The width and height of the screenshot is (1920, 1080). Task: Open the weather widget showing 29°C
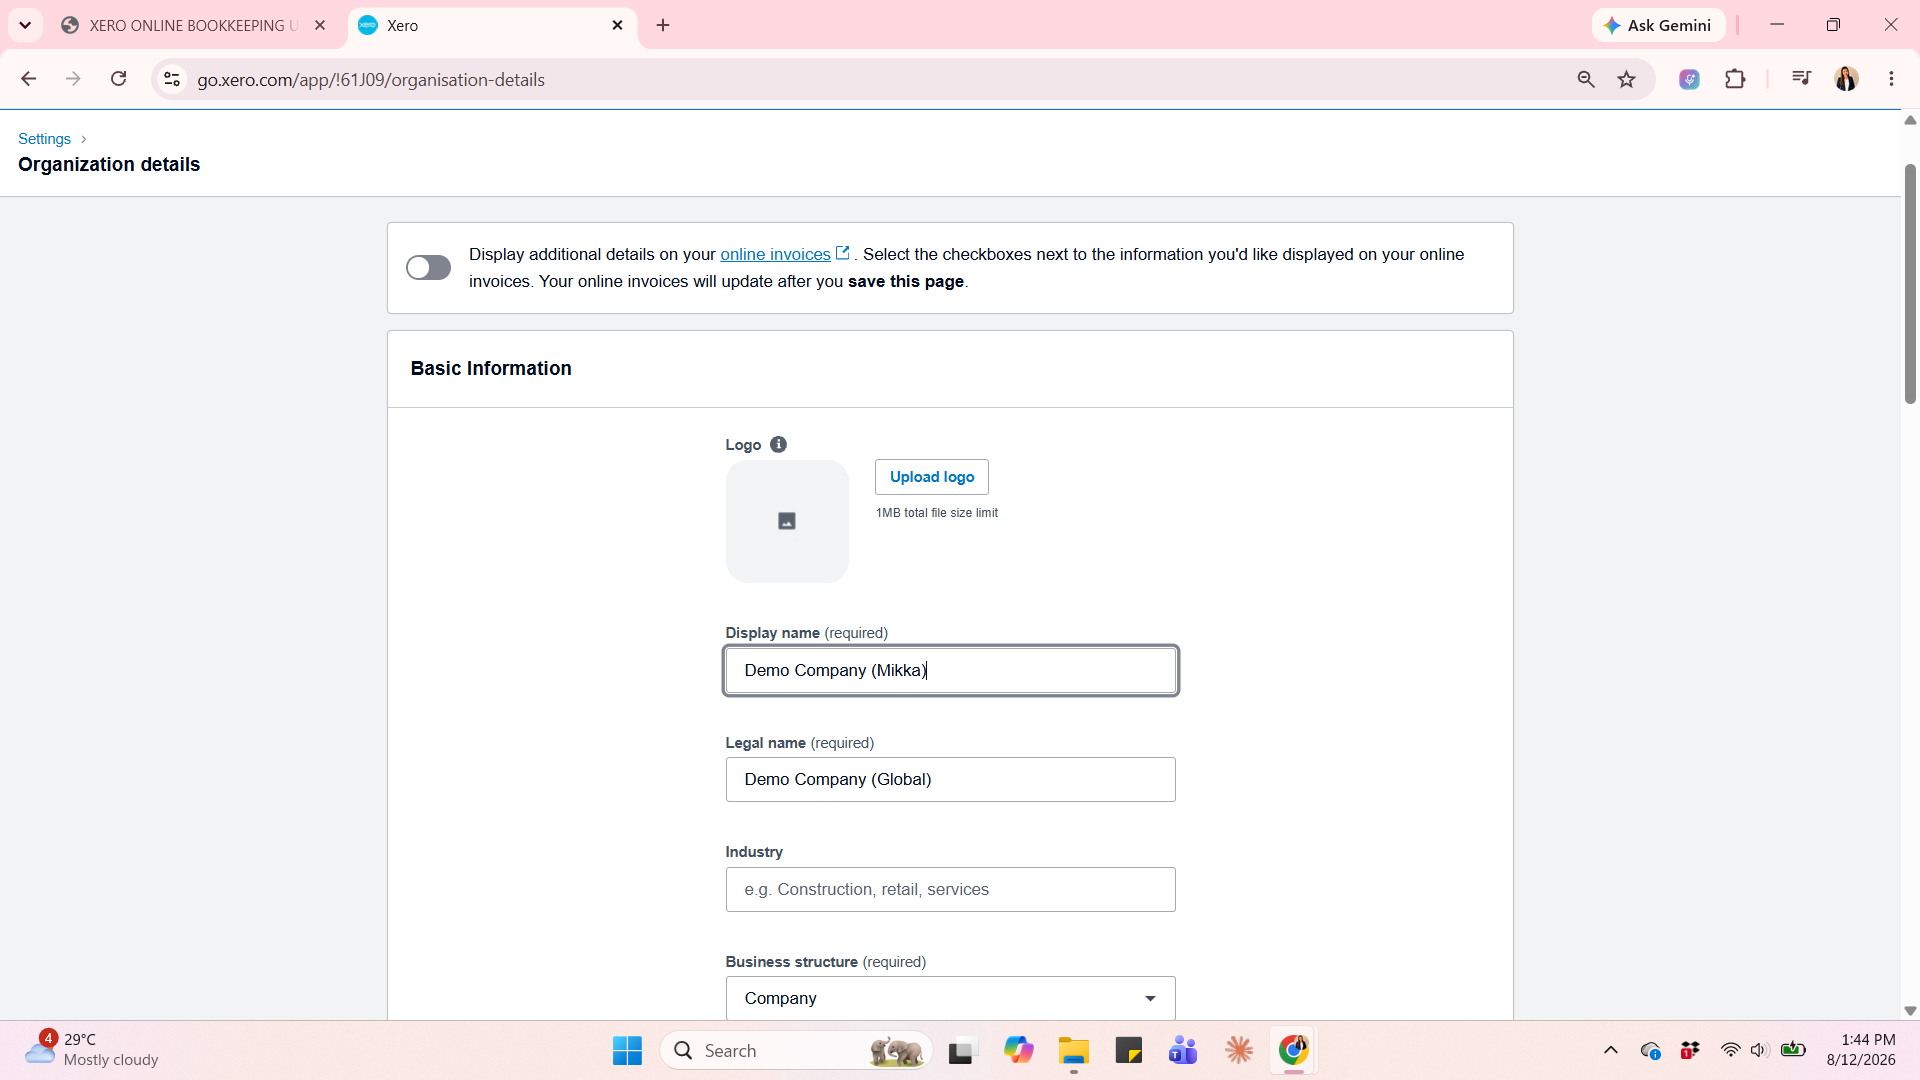92,1050
